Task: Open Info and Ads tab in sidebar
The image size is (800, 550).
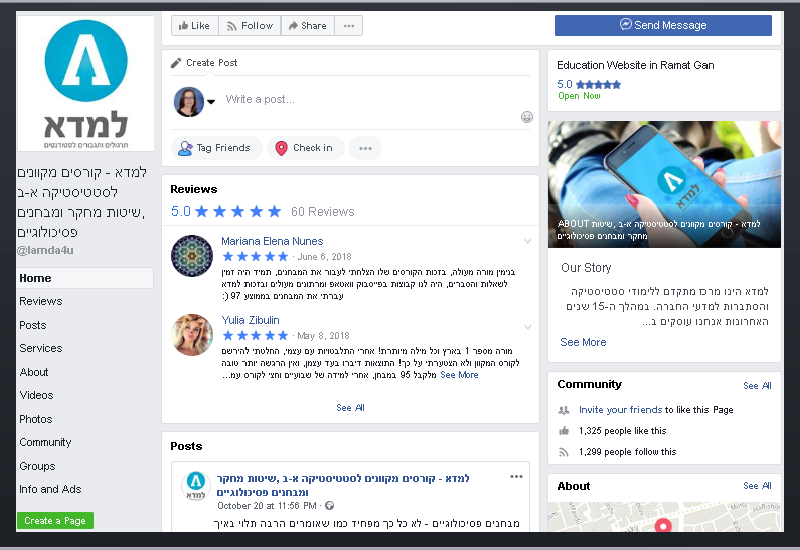Action: tap(50, 489)
